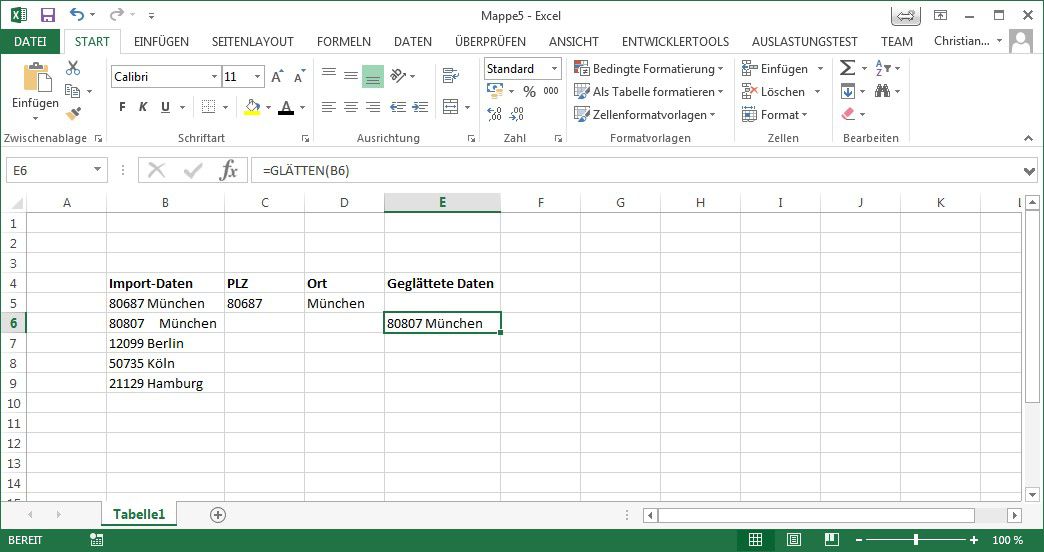Expand the formula bar with chevron
This screenshot has width=1044, height=552.
(1029, 171)
